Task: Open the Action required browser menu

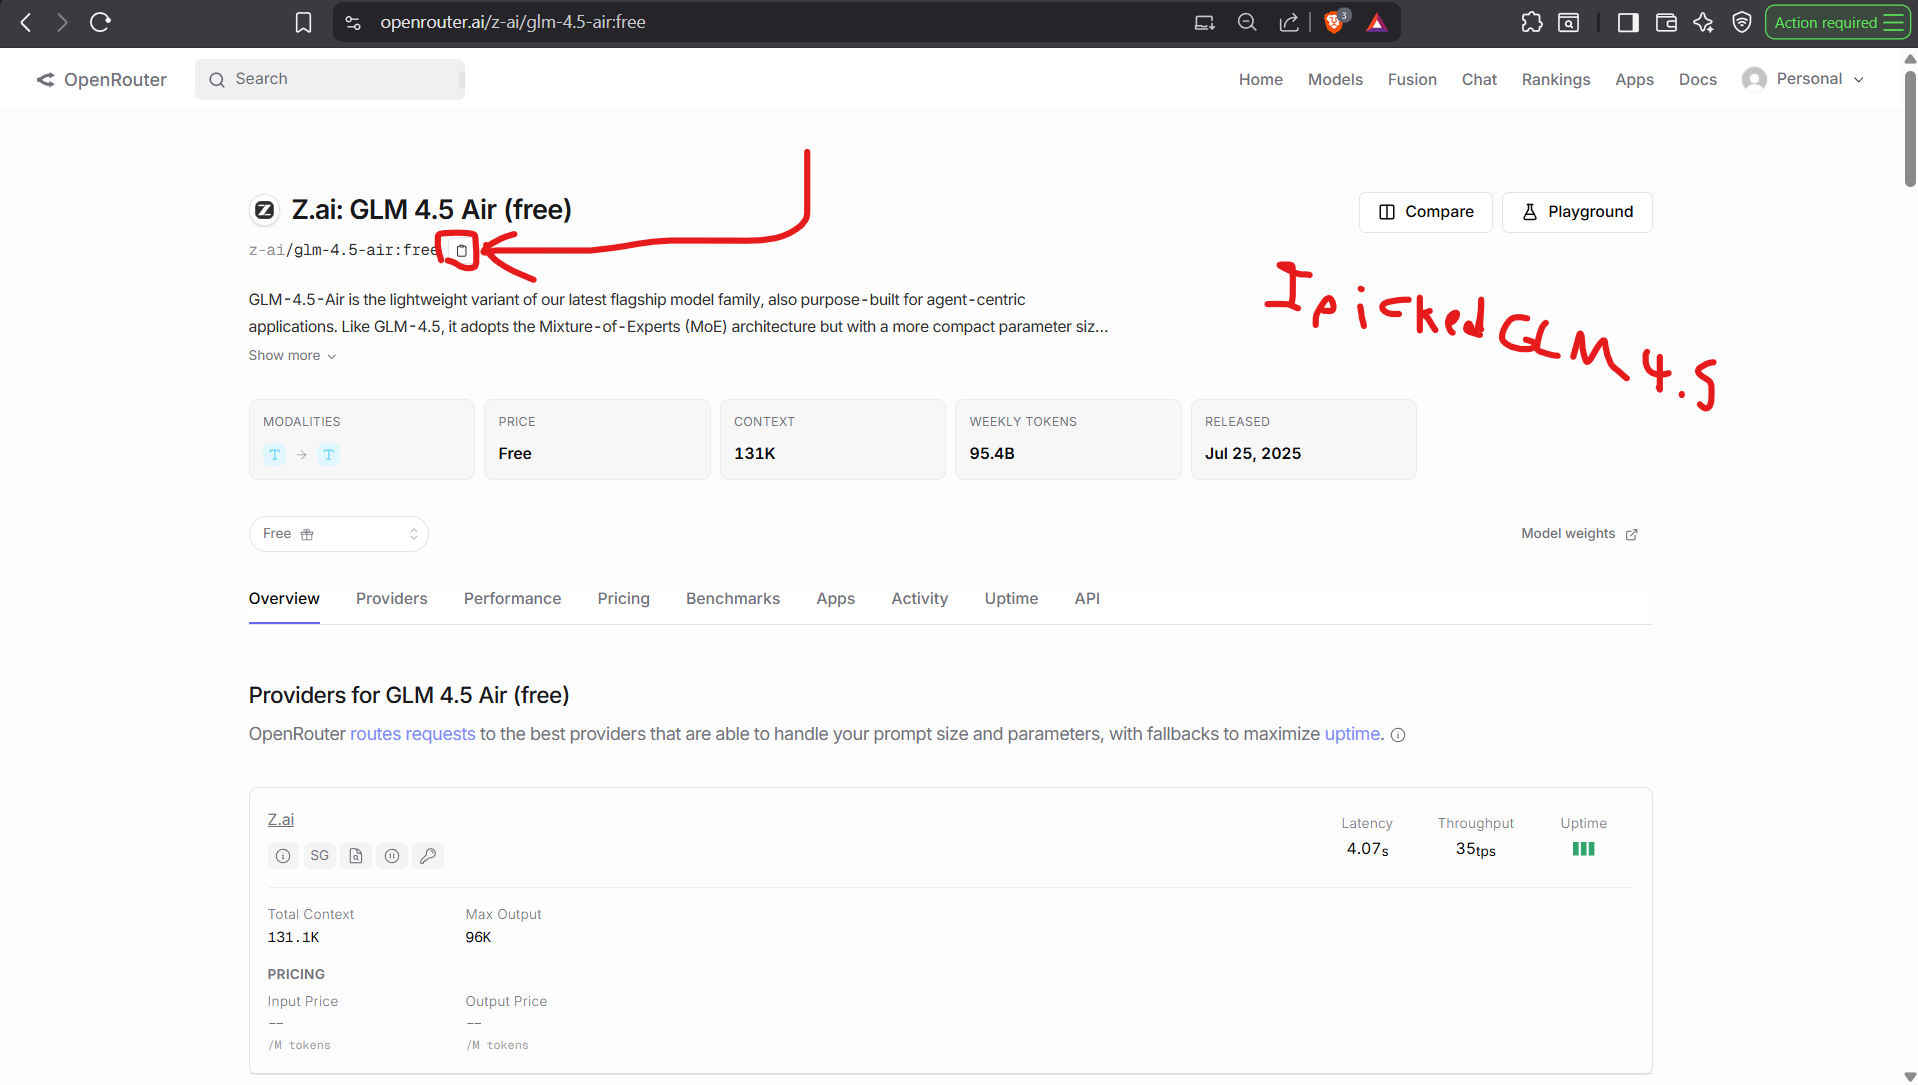Action: (x=1838, y=22)
